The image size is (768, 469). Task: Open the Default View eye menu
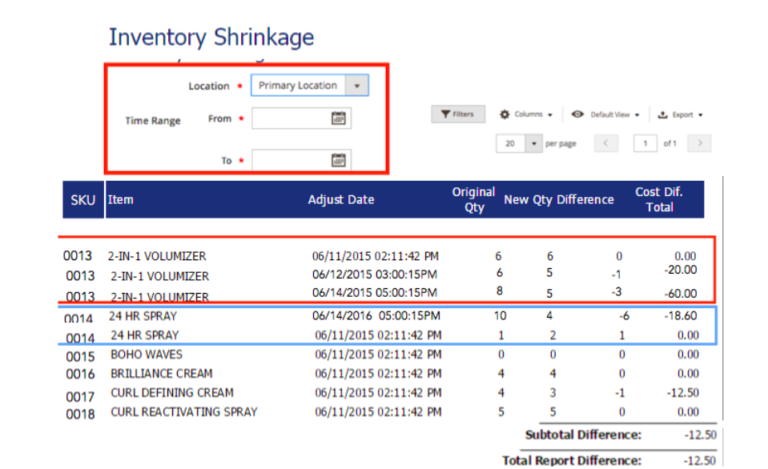pyautogui.click(x=606, y=115)
